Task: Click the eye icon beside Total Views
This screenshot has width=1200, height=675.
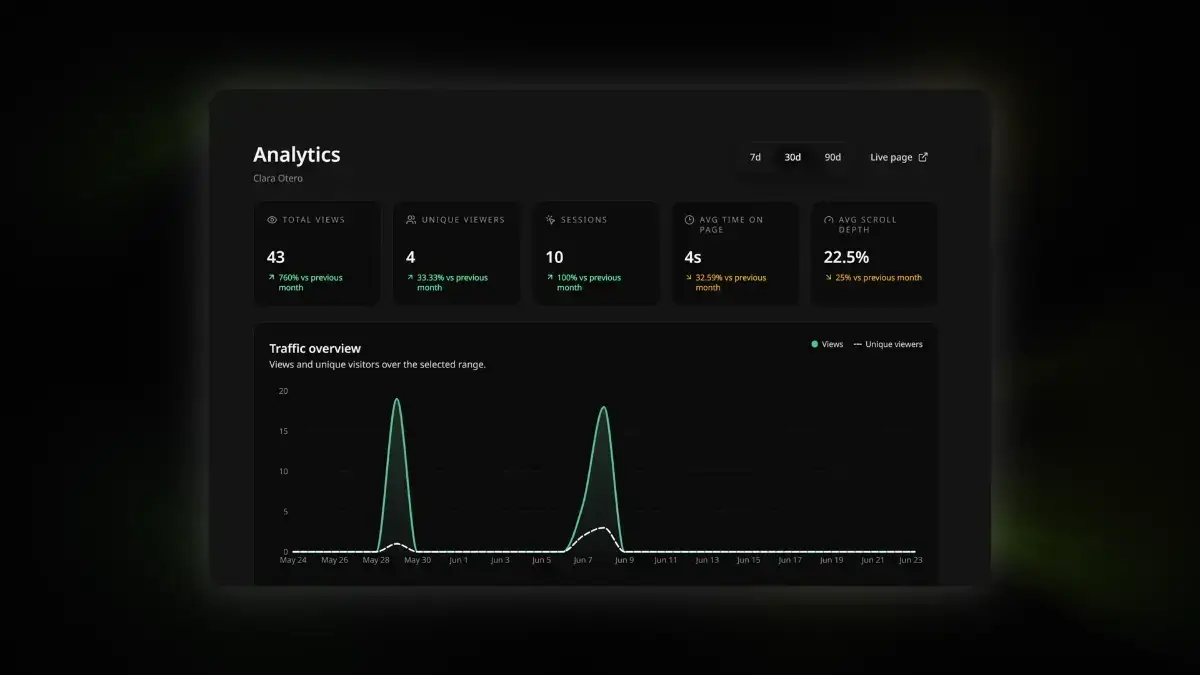Action: coord(272,219)
